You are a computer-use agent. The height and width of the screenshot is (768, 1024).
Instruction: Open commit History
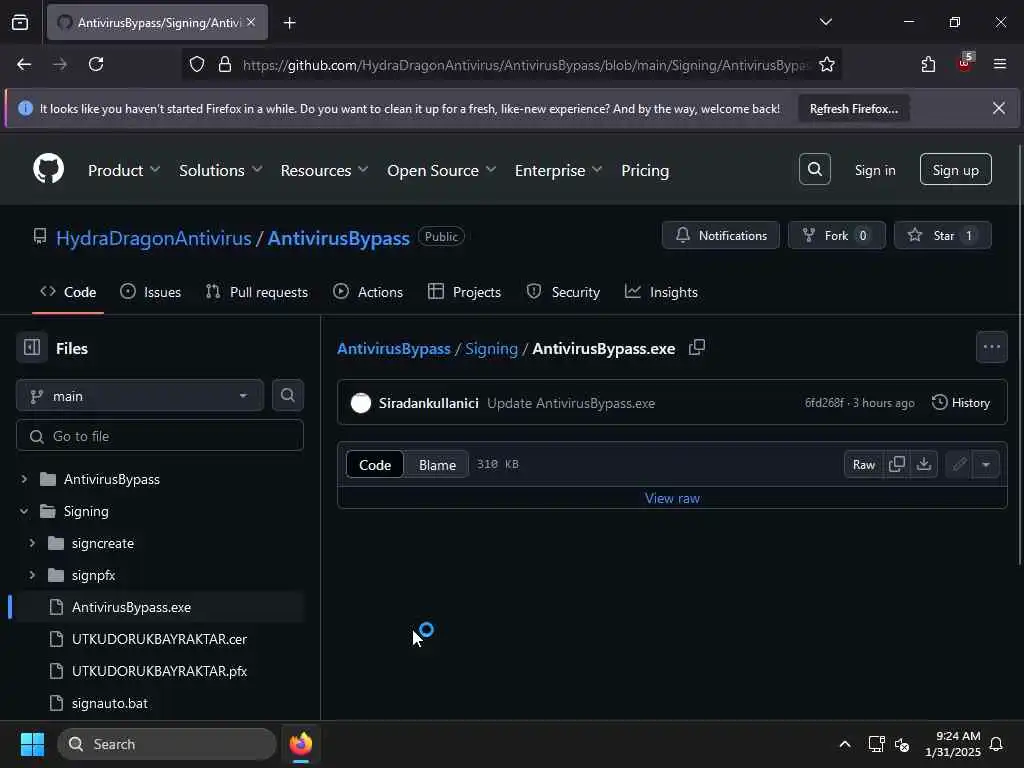pos(961,403)
